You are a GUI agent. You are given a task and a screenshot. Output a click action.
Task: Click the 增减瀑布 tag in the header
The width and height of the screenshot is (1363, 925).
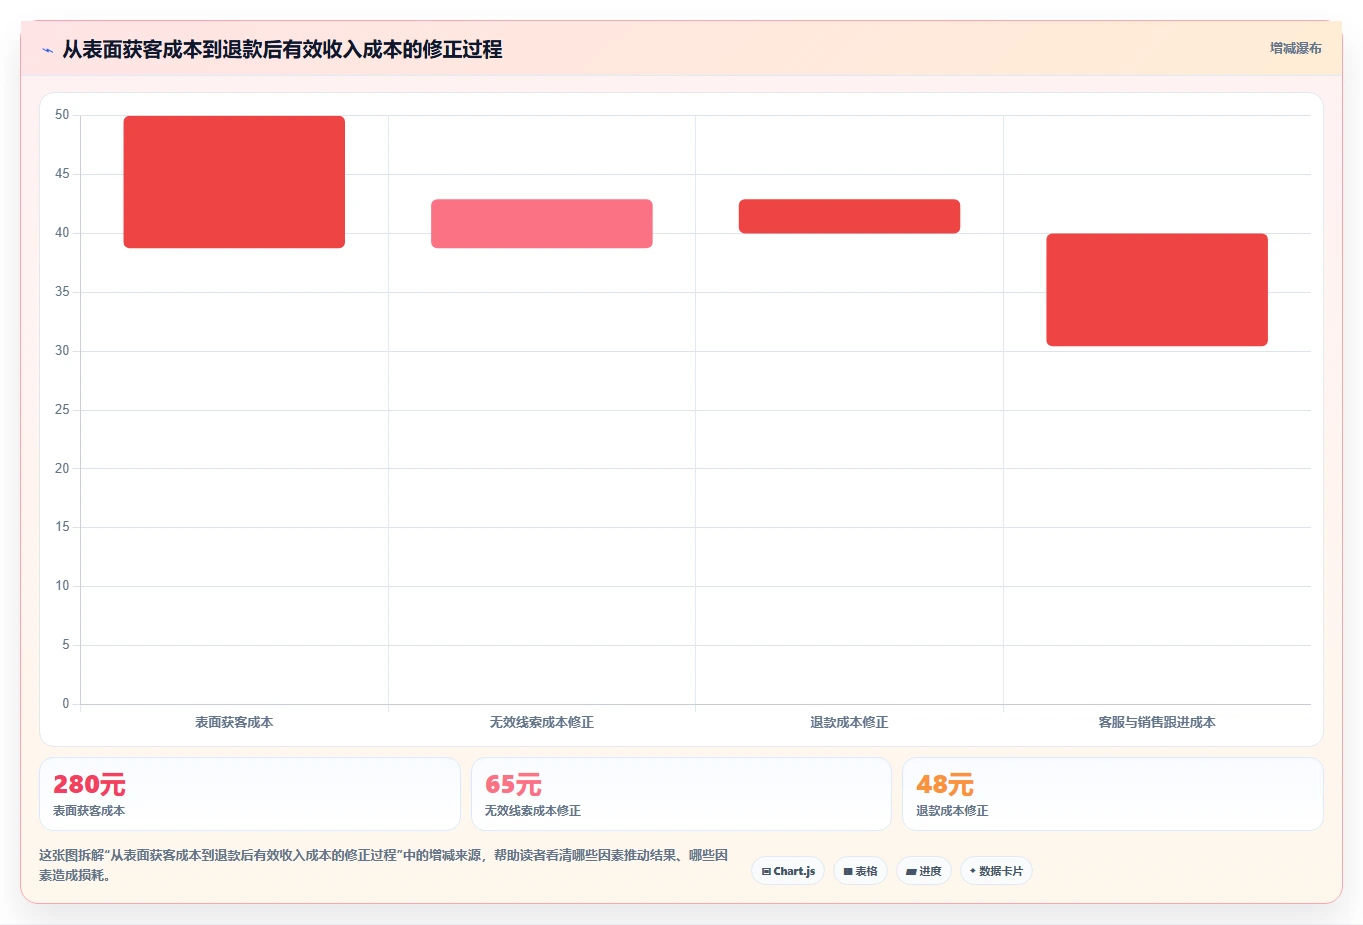pyautogui.click(x=1295, y=48)
